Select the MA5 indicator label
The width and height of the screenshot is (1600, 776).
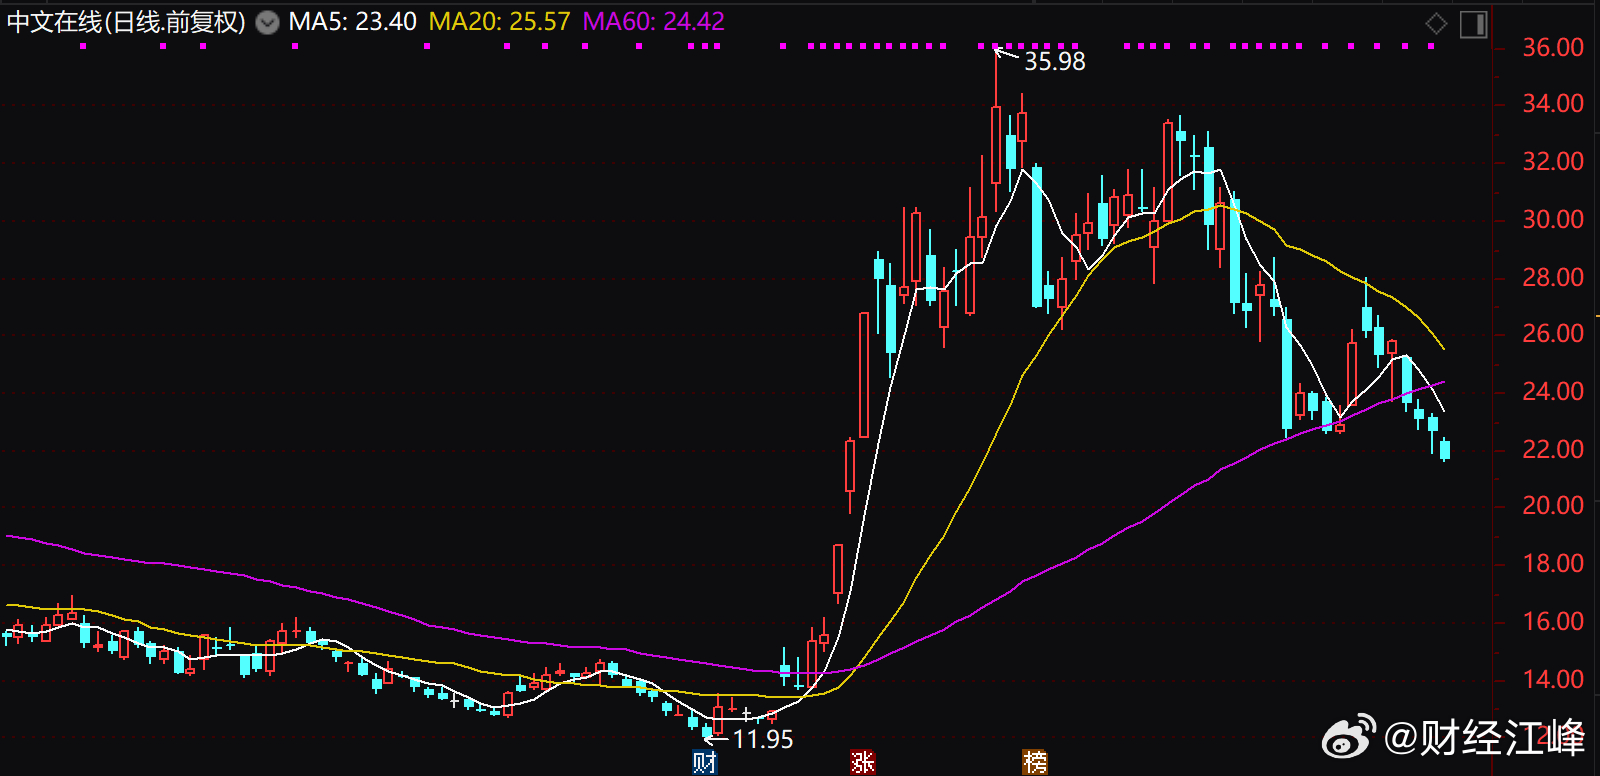352,22
